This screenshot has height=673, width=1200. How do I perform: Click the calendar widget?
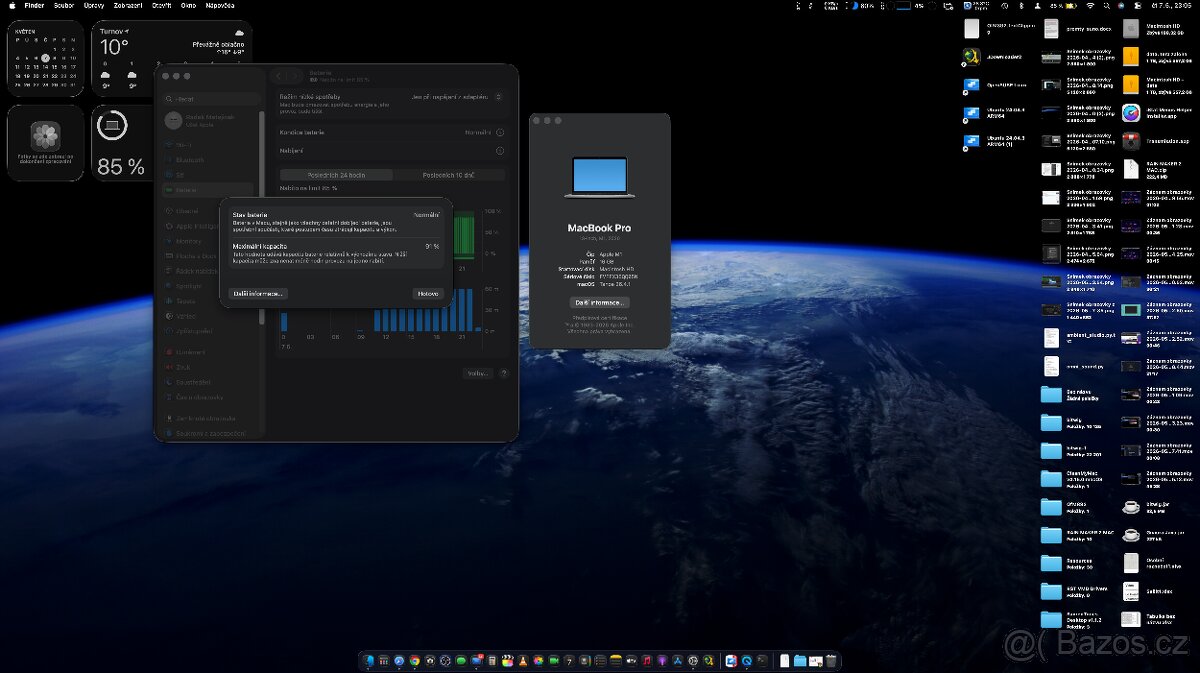click(x=45, y=58)
